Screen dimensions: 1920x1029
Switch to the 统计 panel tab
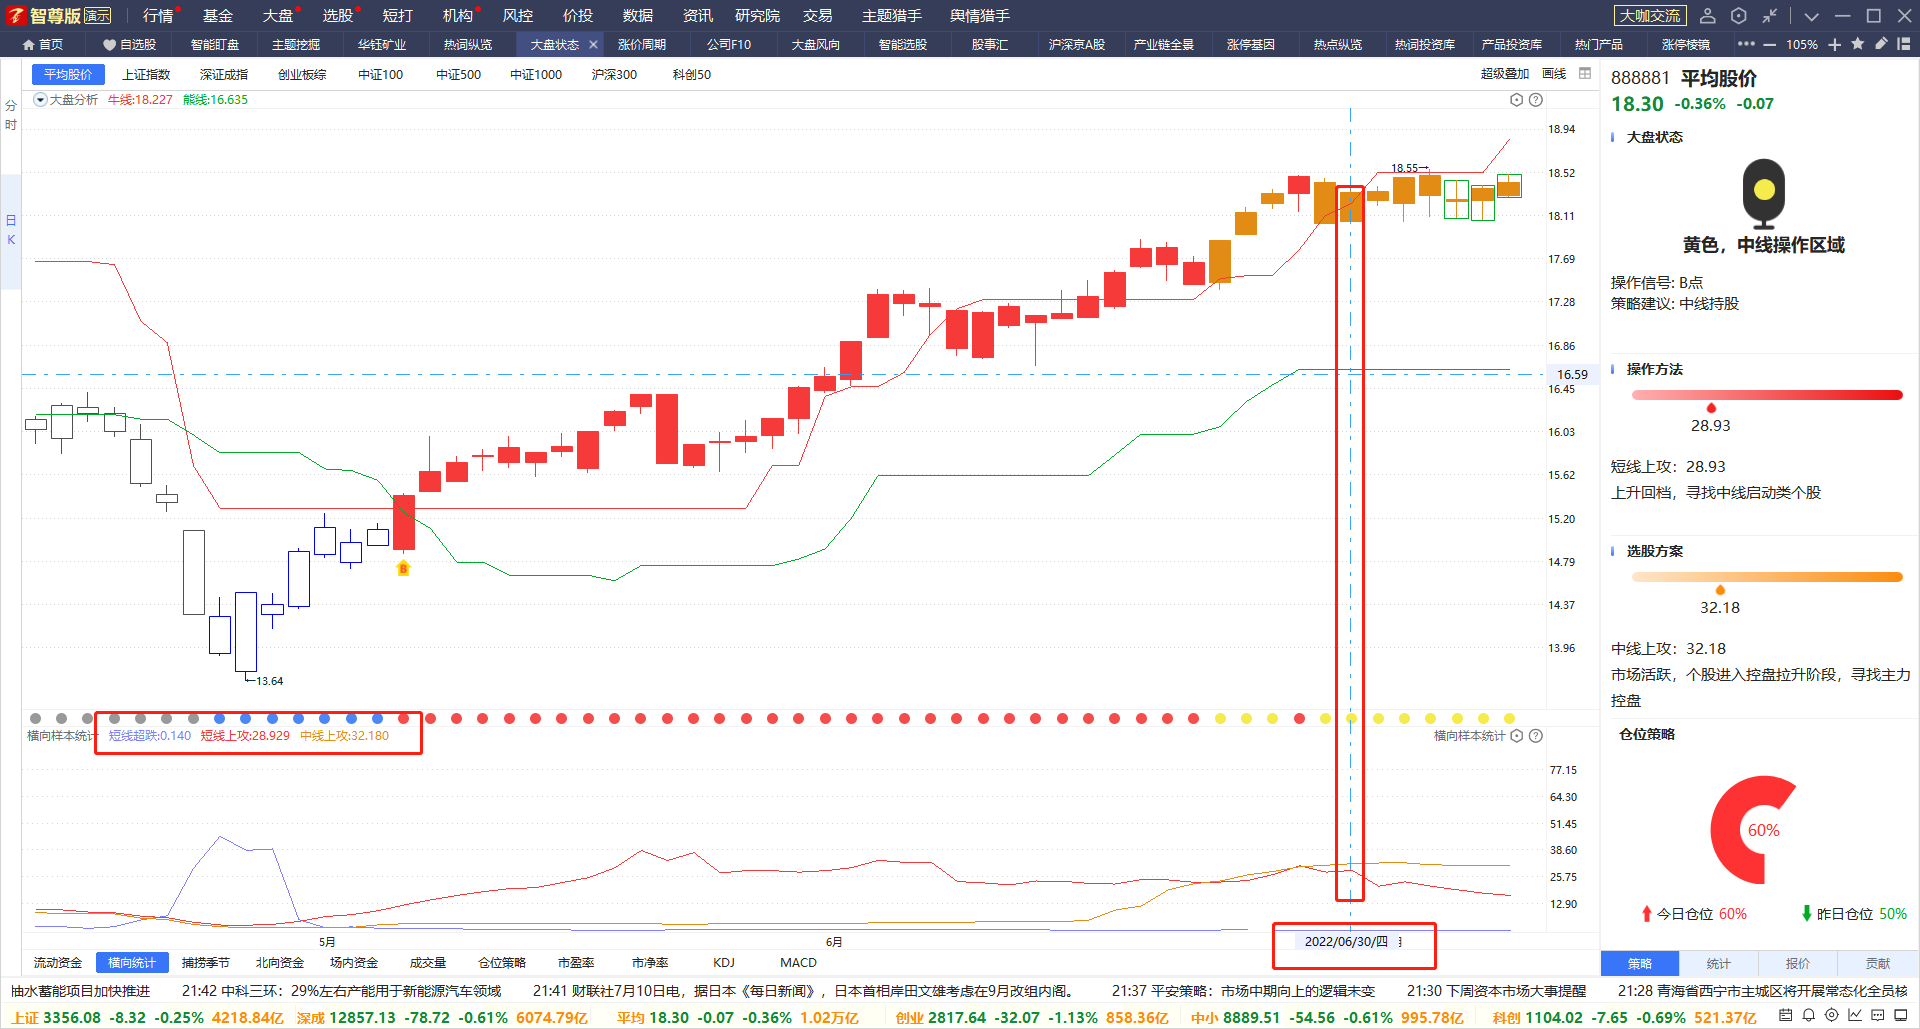click(x=1719, y=964)
